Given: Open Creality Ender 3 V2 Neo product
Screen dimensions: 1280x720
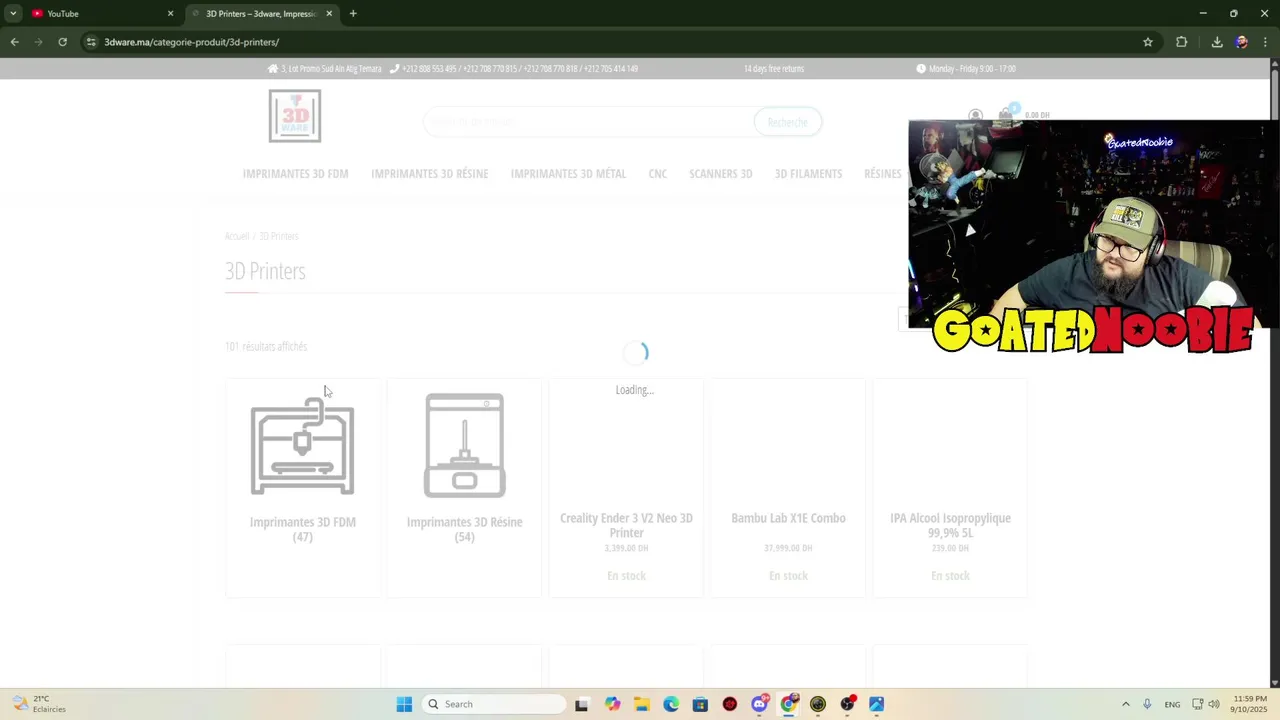Looking at the screenshot, I should coord(626,525).
